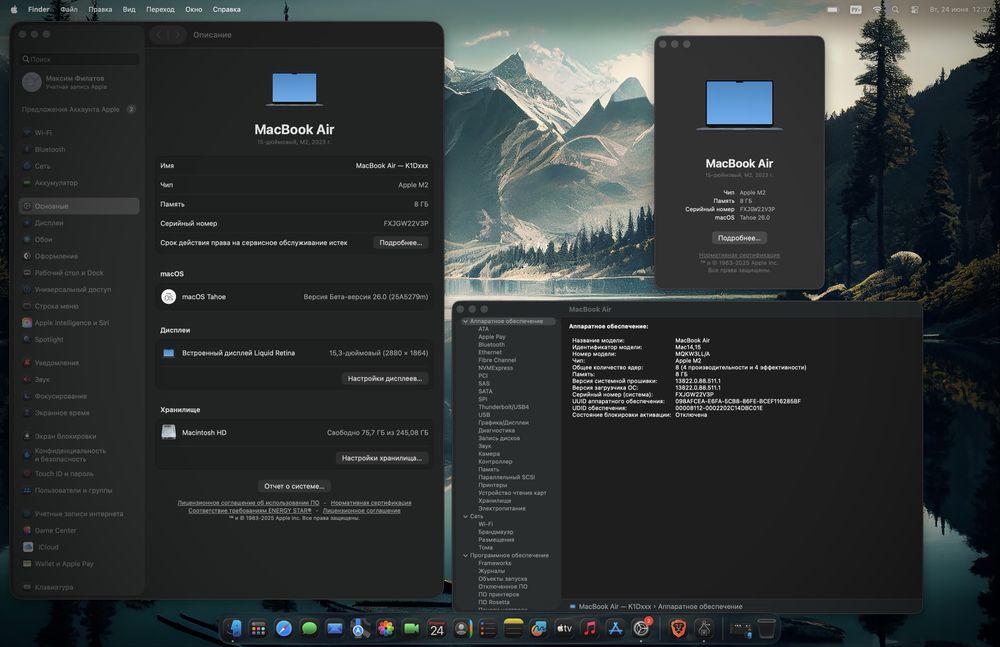
Task: Select Обои in settings sidebar
Action: (x=79, y=239)
